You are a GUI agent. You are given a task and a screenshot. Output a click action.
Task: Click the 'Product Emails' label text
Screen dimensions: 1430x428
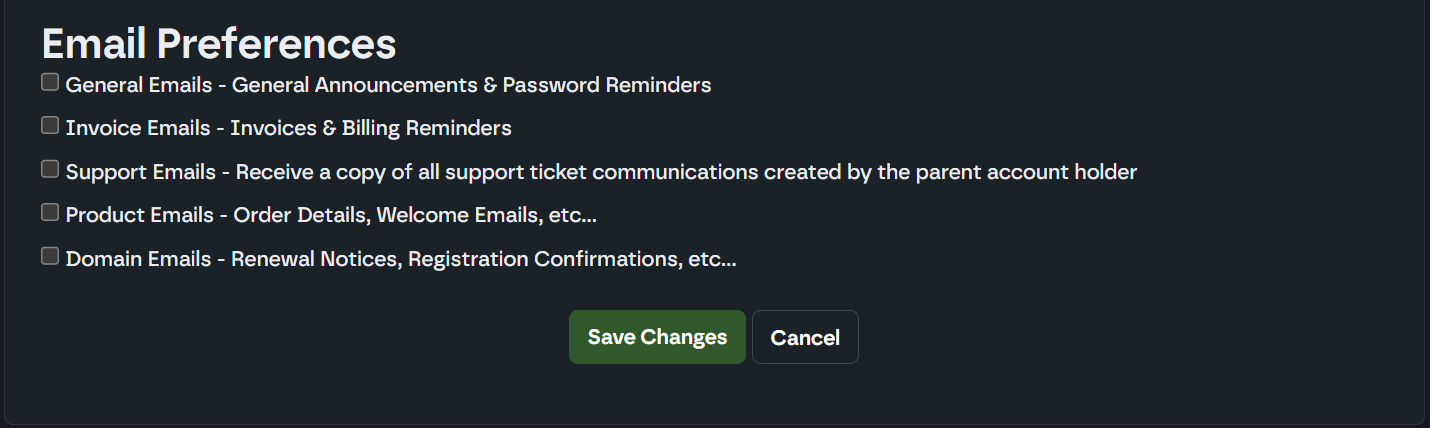140,215
